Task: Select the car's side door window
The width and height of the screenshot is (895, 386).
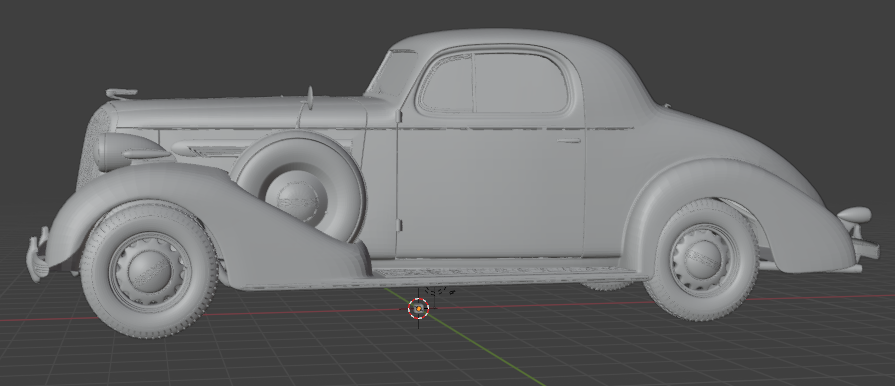Action: 494,83
